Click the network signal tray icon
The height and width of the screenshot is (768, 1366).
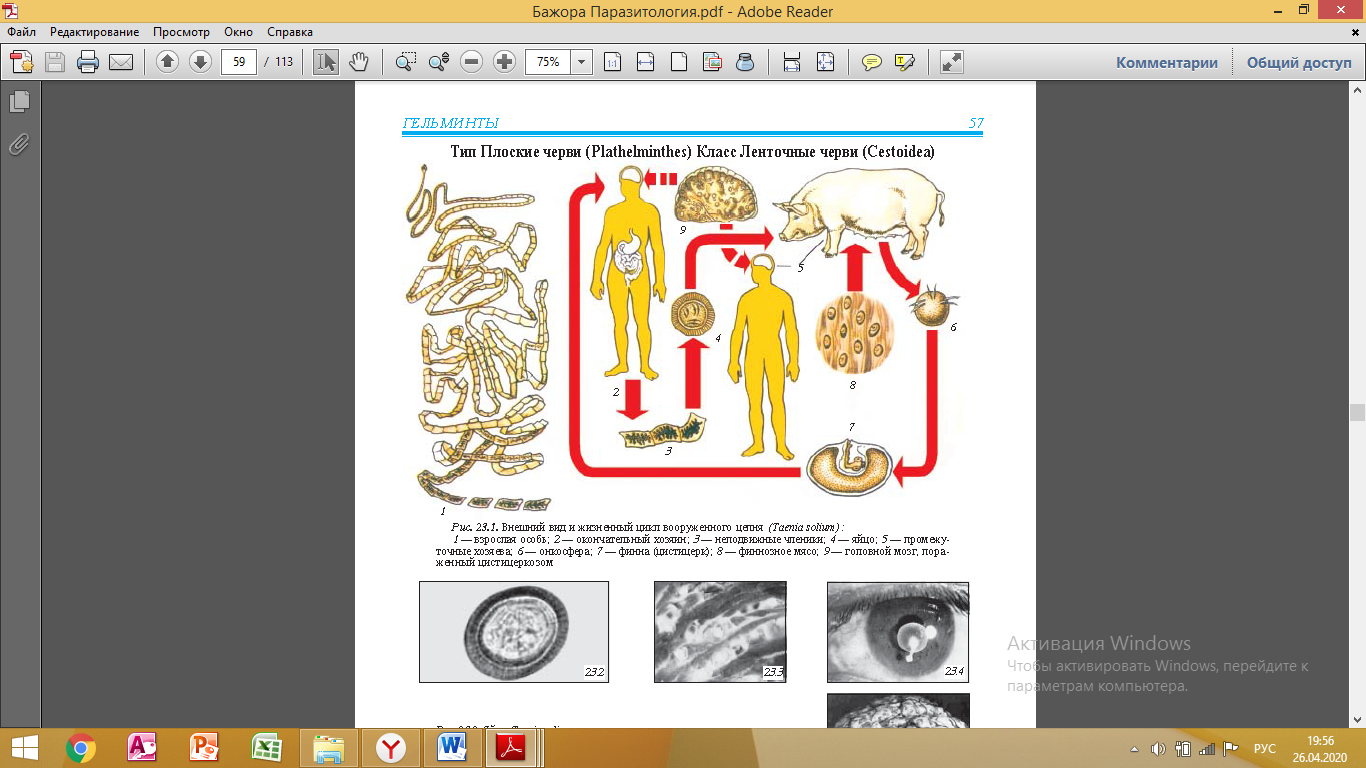(x=1207, y=749)
